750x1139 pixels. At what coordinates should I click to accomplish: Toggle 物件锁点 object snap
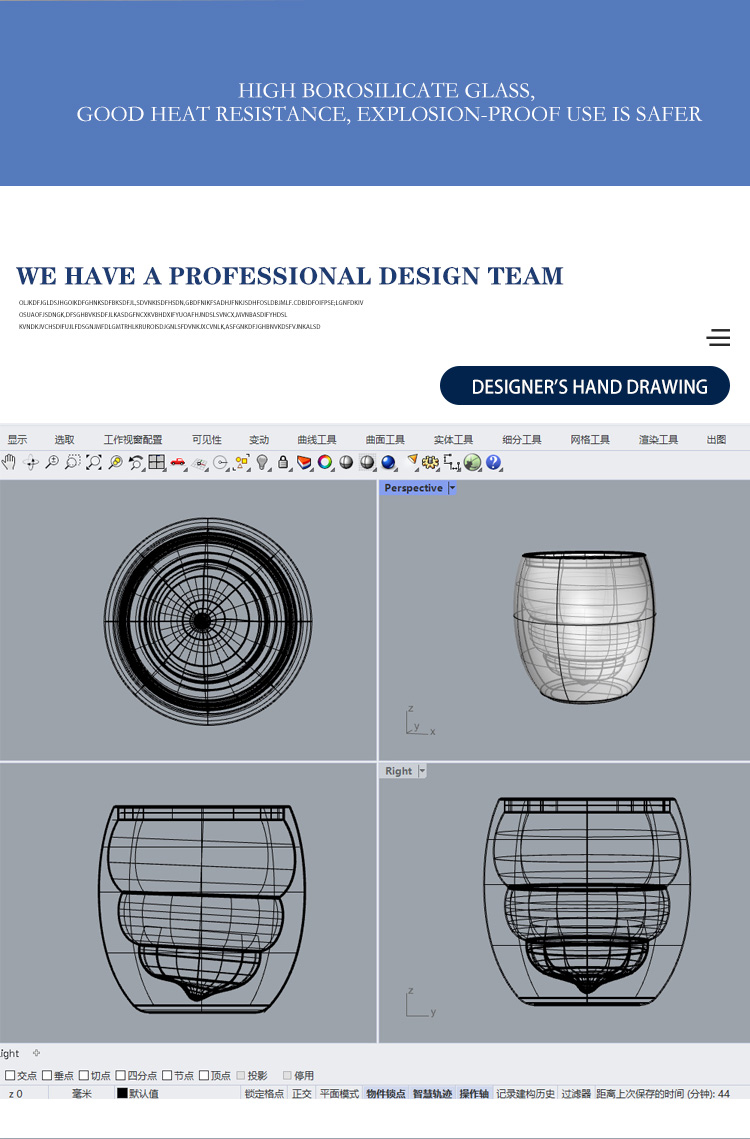(x=386, y=1093)
